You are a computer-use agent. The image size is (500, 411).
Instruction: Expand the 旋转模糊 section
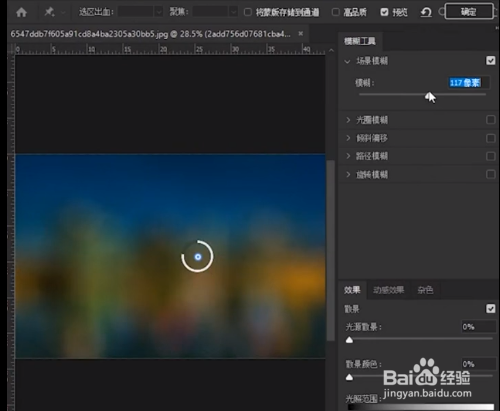pyautogui.click(x=348, y=174)
